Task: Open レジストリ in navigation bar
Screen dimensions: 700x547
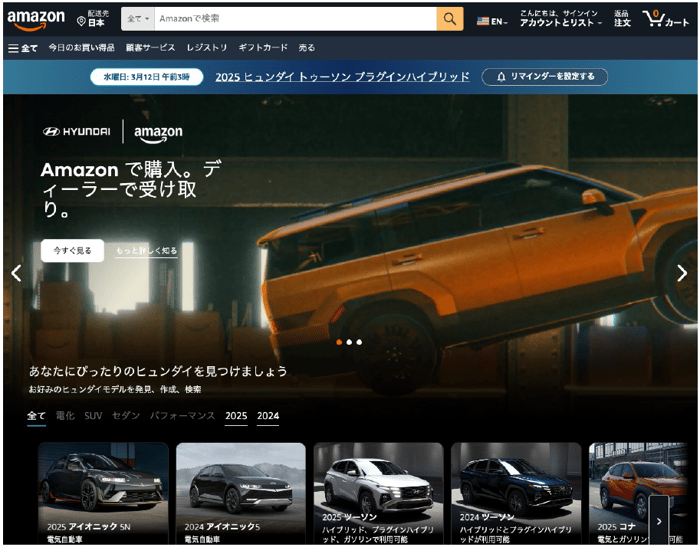Action: pos(207,47)
